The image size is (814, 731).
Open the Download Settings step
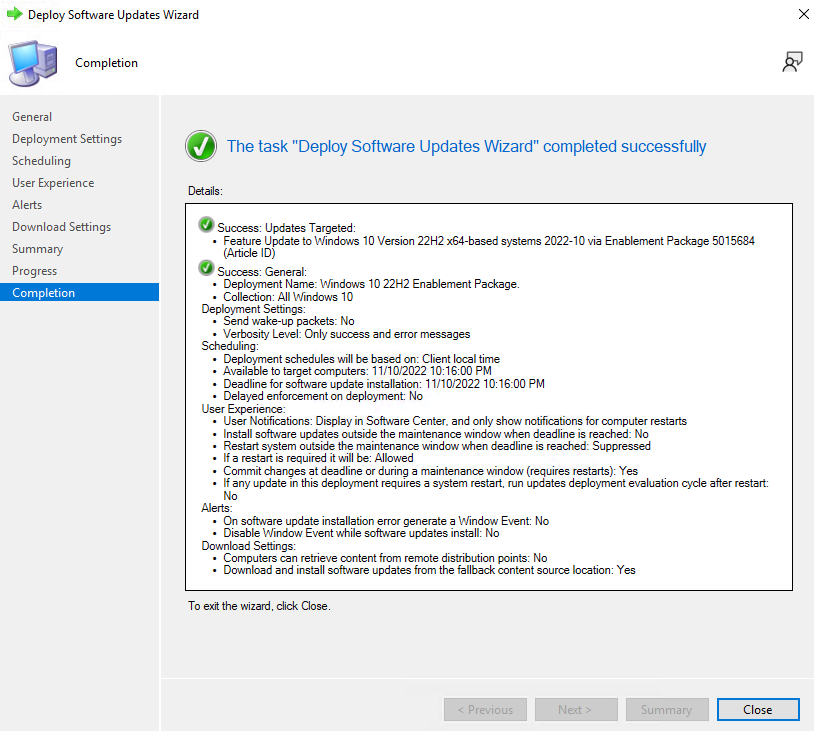click(62, 227)
